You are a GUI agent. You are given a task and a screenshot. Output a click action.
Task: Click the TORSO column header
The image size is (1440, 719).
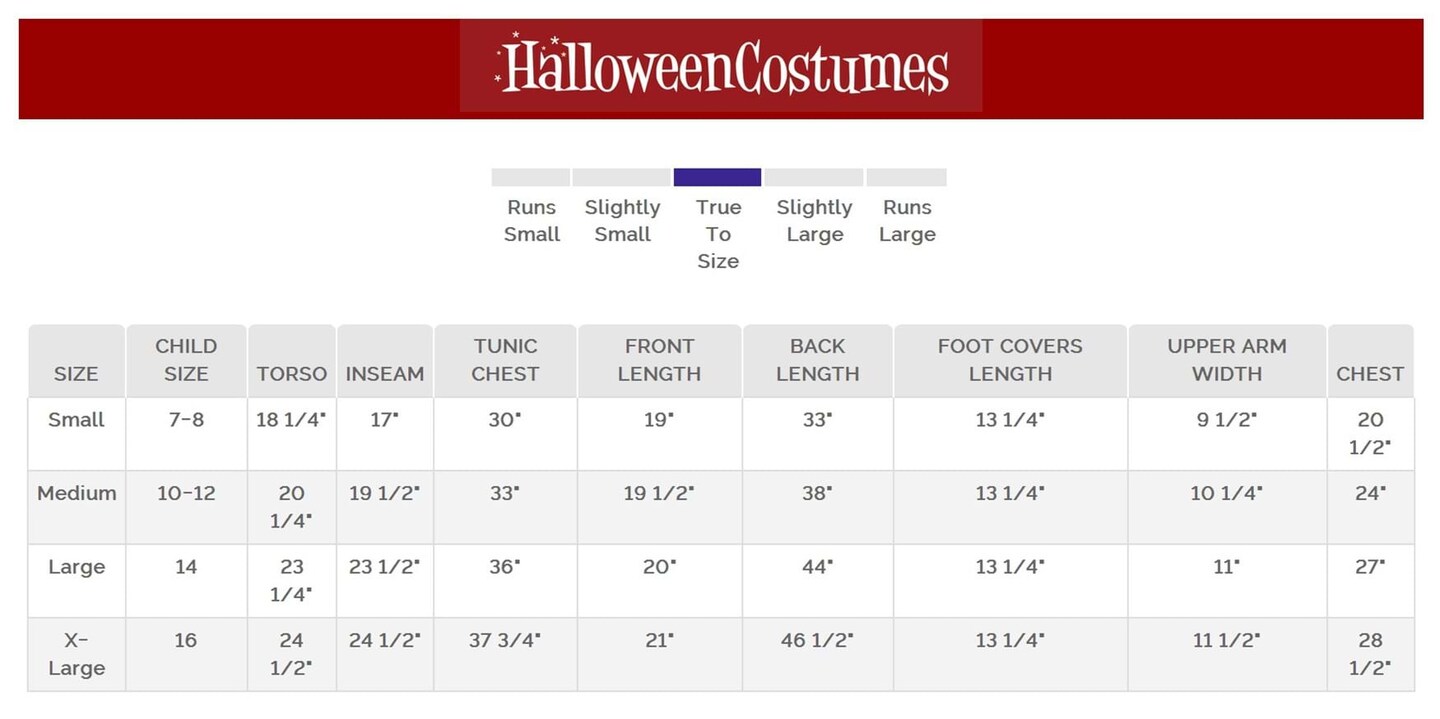[x=291, y=373]
